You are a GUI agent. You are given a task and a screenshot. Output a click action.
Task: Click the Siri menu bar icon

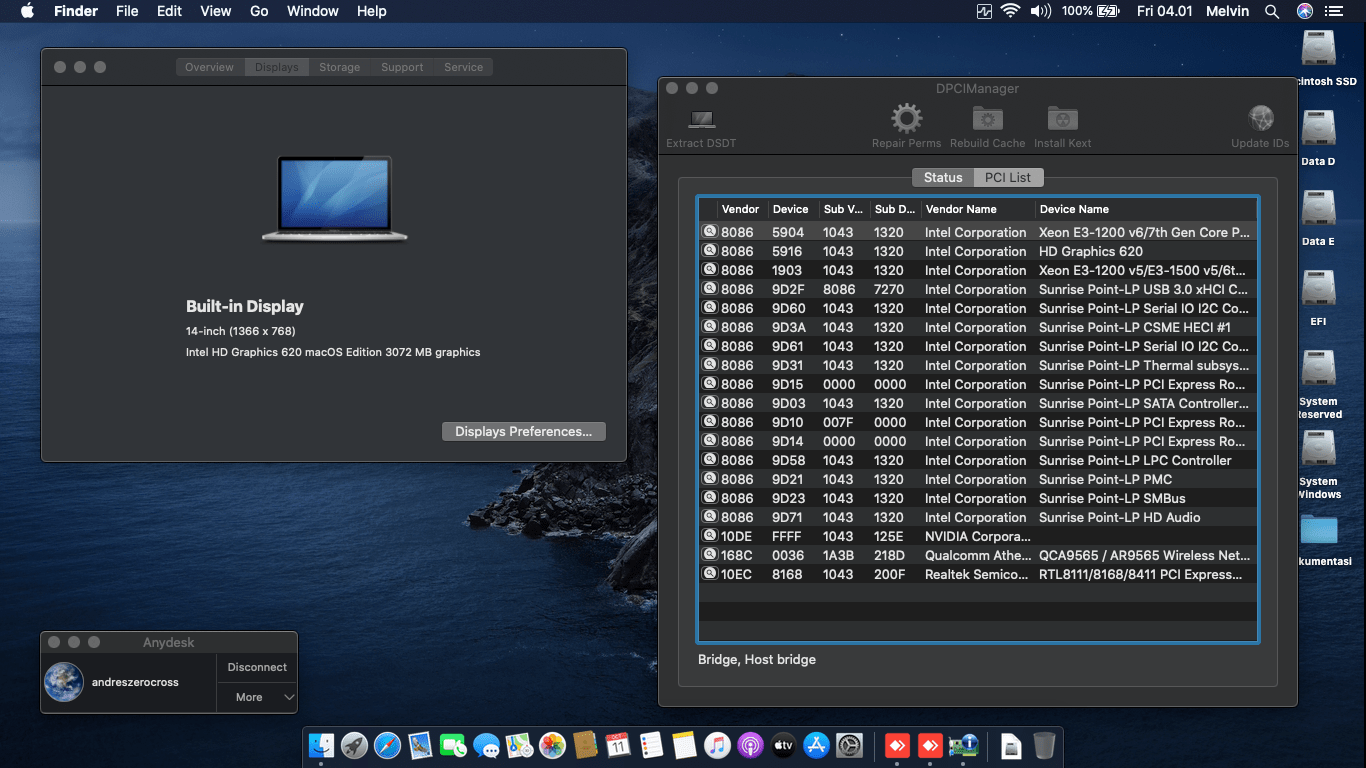(1305, 11)
